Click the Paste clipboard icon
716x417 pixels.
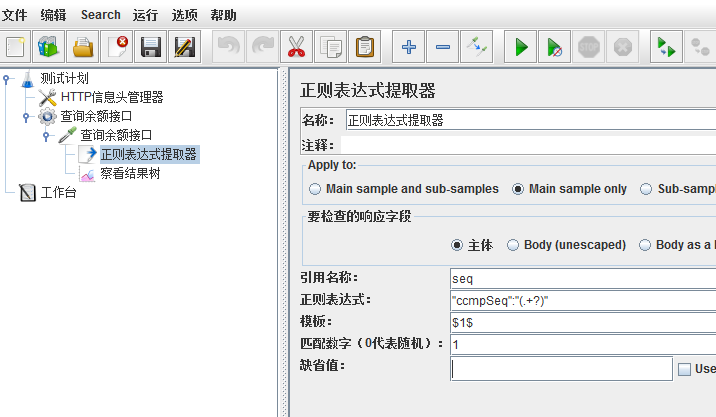pos(365,46)
